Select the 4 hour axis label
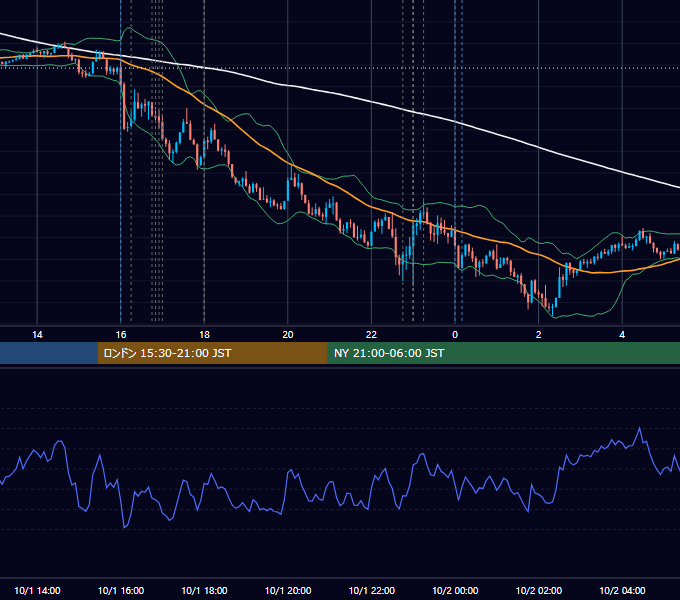This screenshot has width=680, height=600. click(x=622, y=335)
